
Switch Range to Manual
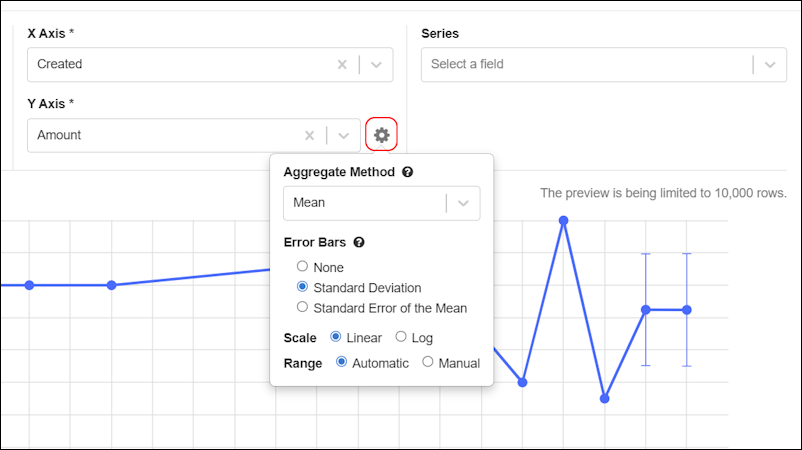tap(428, 363)
